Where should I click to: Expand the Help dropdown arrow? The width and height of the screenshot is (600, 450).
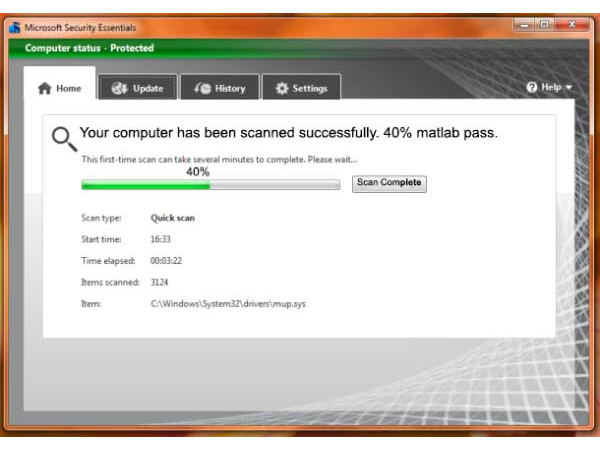click(569, 88)
